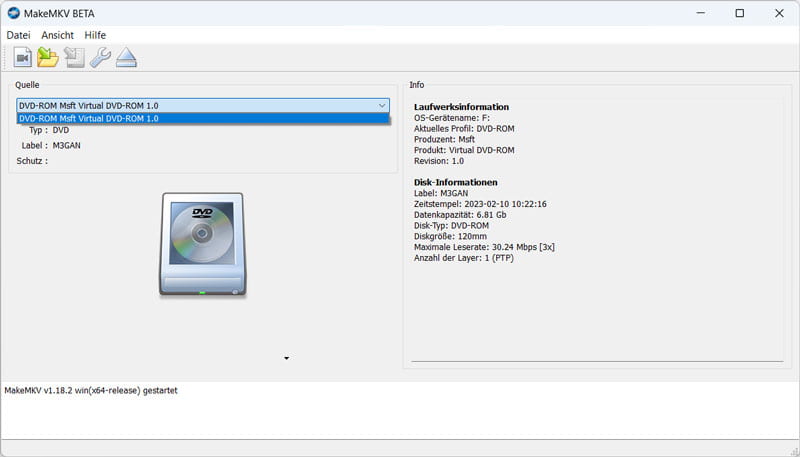Open the Ansicht menu
Viewport: 800px width, 457px height.
(x=58, y=35)
